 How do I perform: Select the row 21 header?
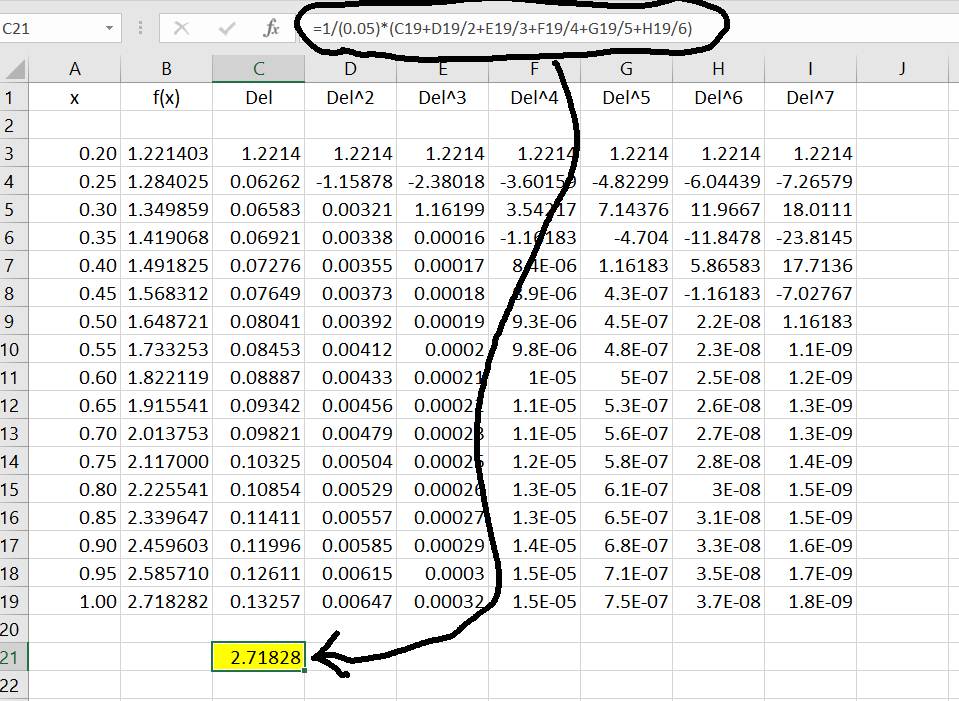click(13, 657)
